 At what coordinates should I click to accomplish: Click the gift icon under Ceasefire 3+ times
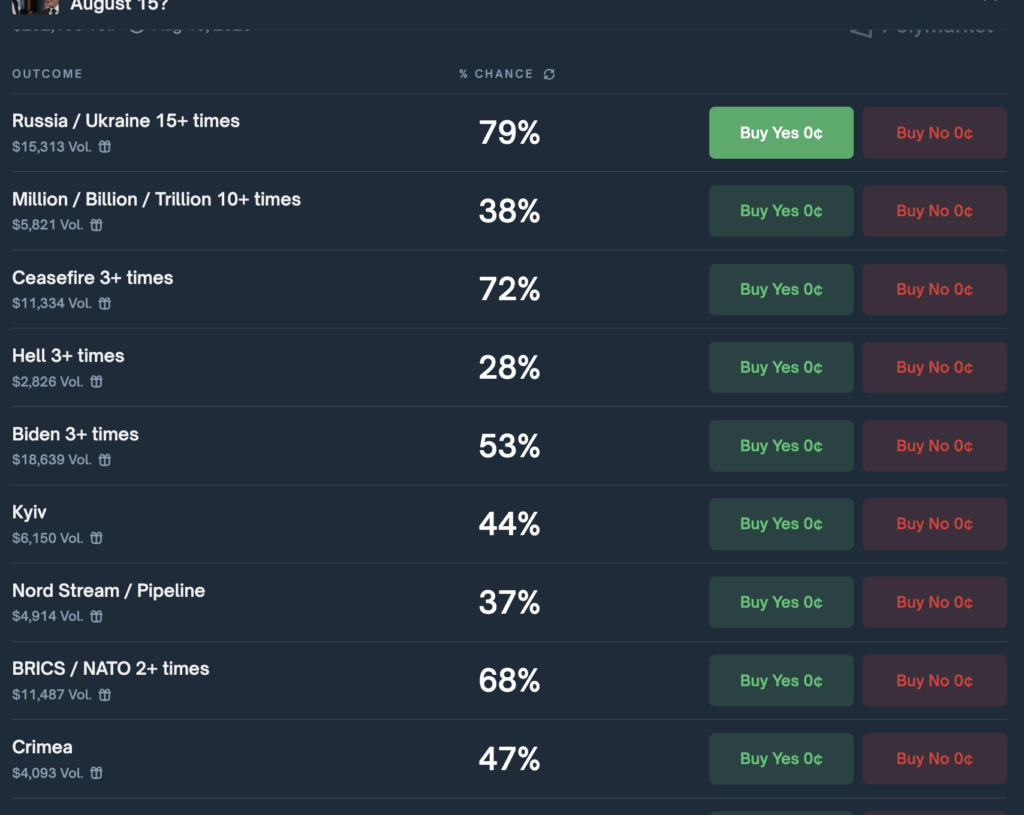click(104, 303)
